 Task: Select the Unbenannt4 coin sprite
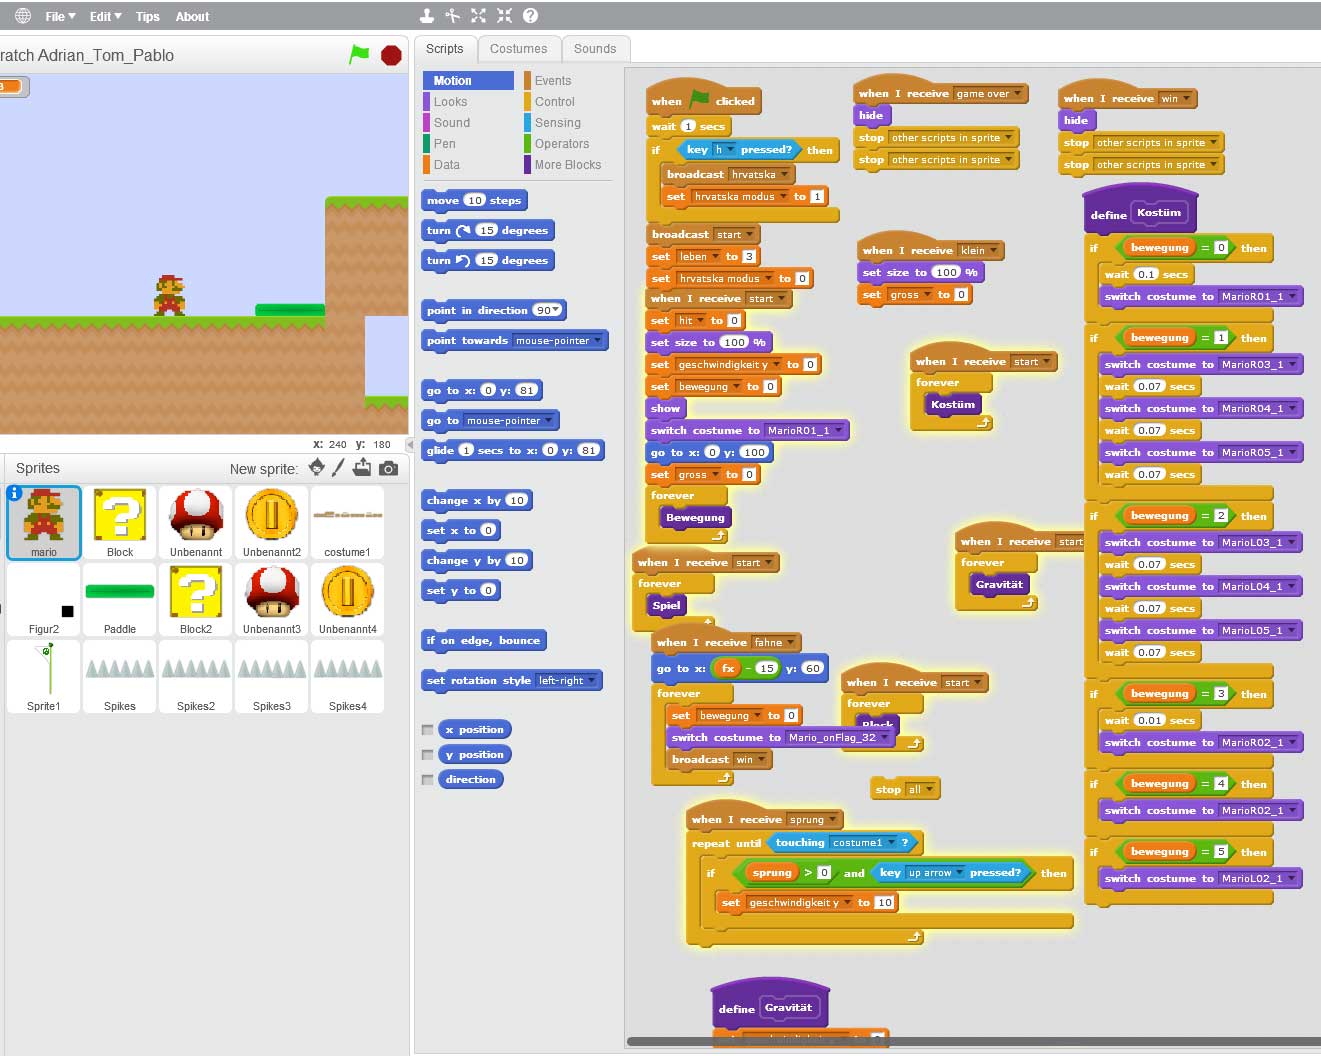(347, 599)
